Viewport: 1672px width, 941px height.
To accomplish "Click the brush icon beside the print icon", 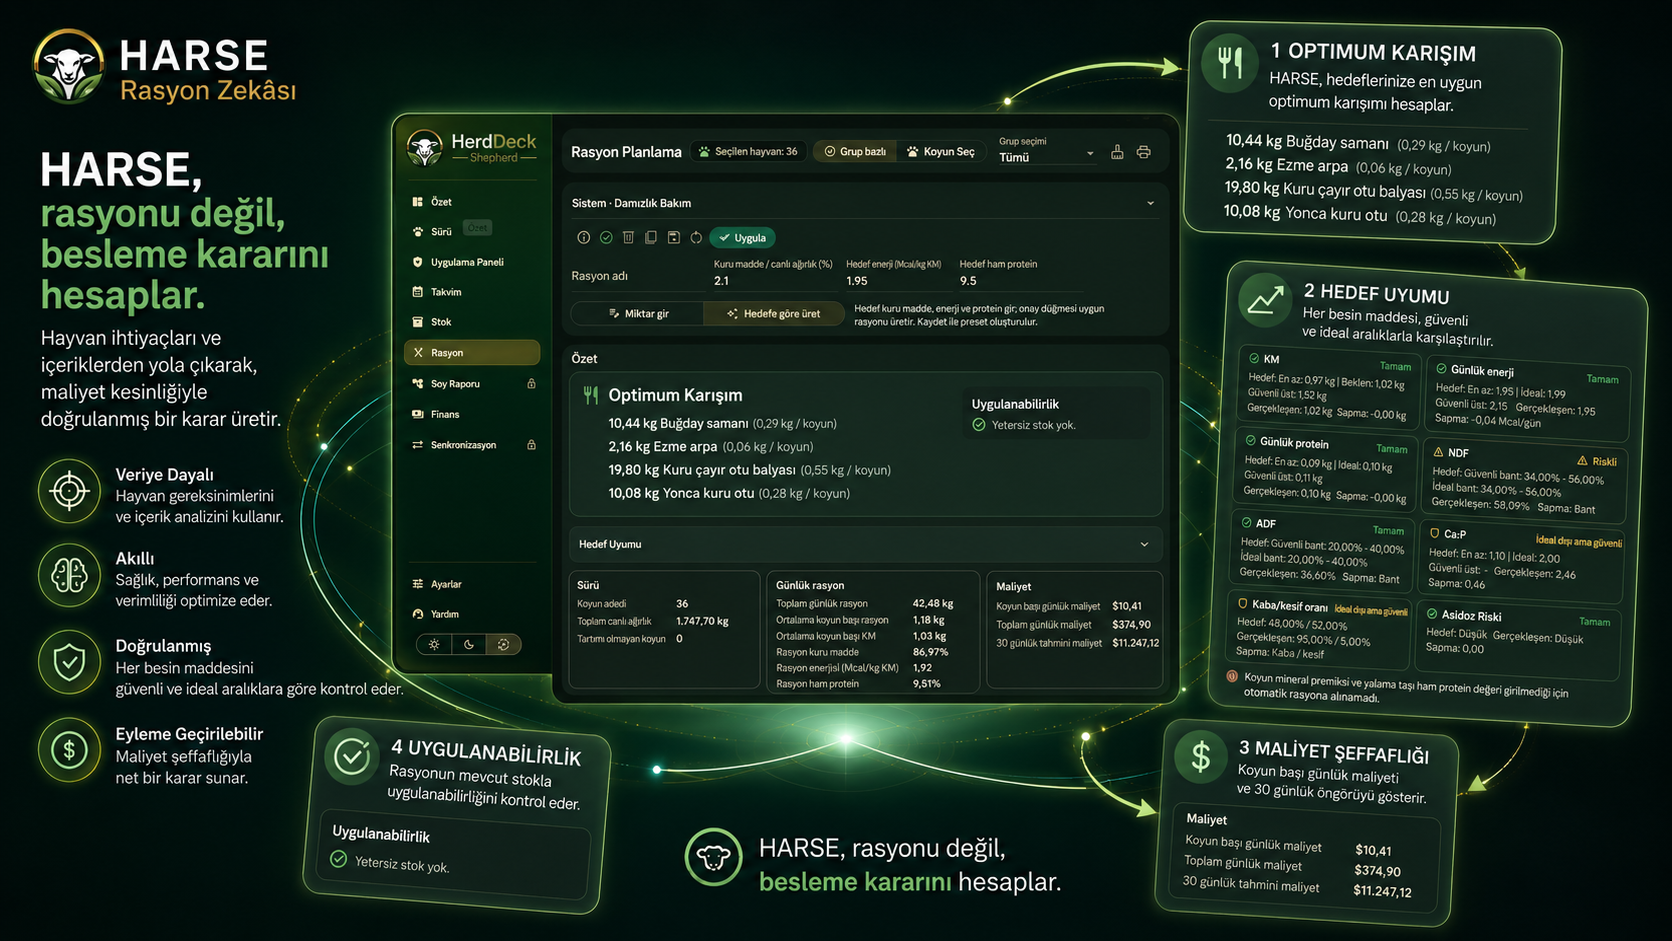I will 1117,152.
